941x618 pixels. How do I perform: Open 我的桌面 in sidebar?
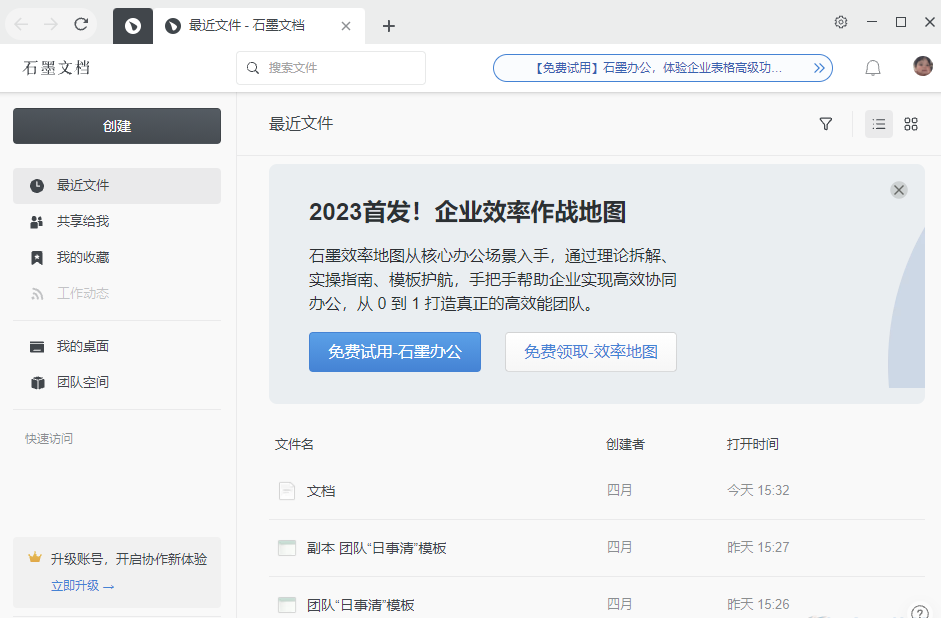pos(117,346)
